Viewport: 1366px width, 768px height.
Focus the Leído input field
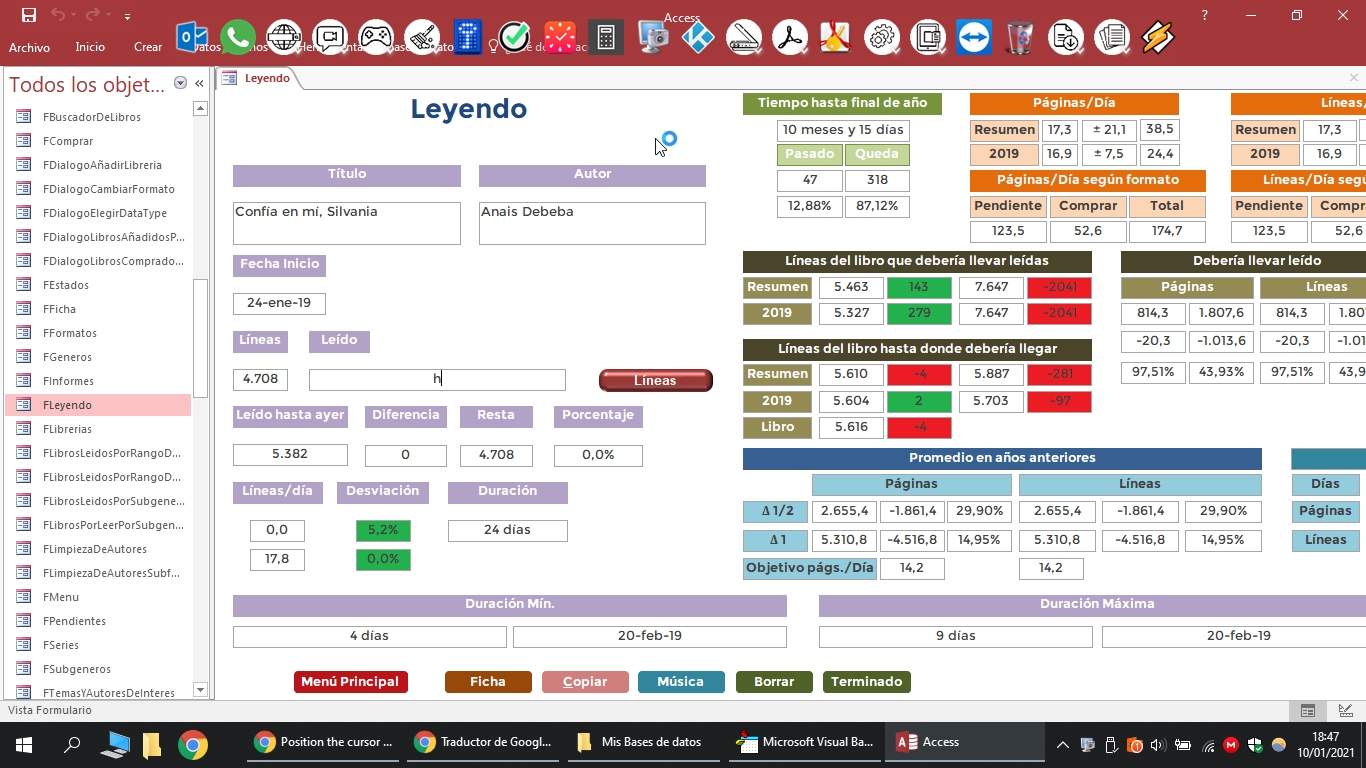[x=437, y=380]
